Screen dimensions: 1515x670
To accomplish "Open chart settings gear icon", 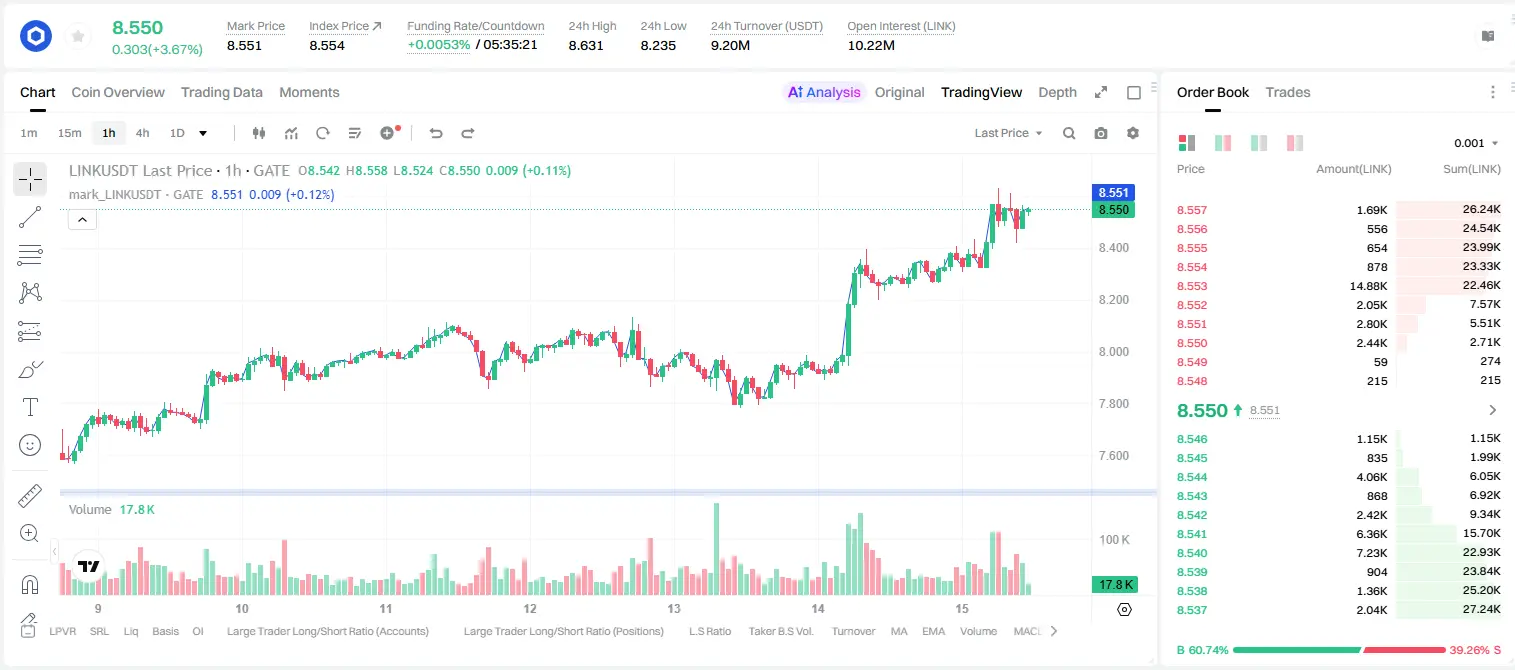I will tap(1133, 133).
